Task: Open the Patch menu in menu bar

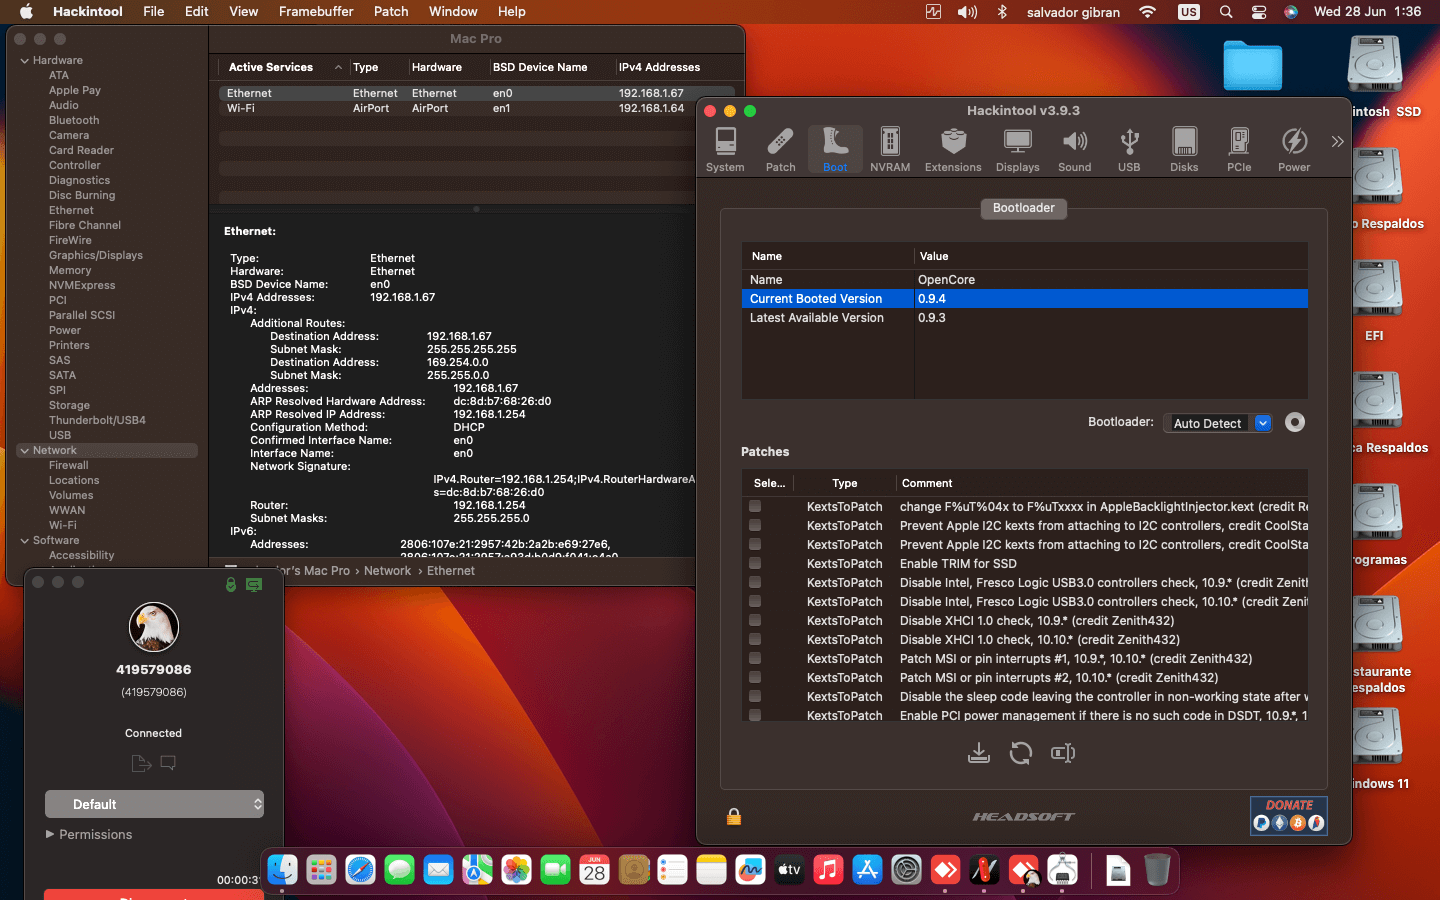Action: pyautogui.click(x=391, y=12)
